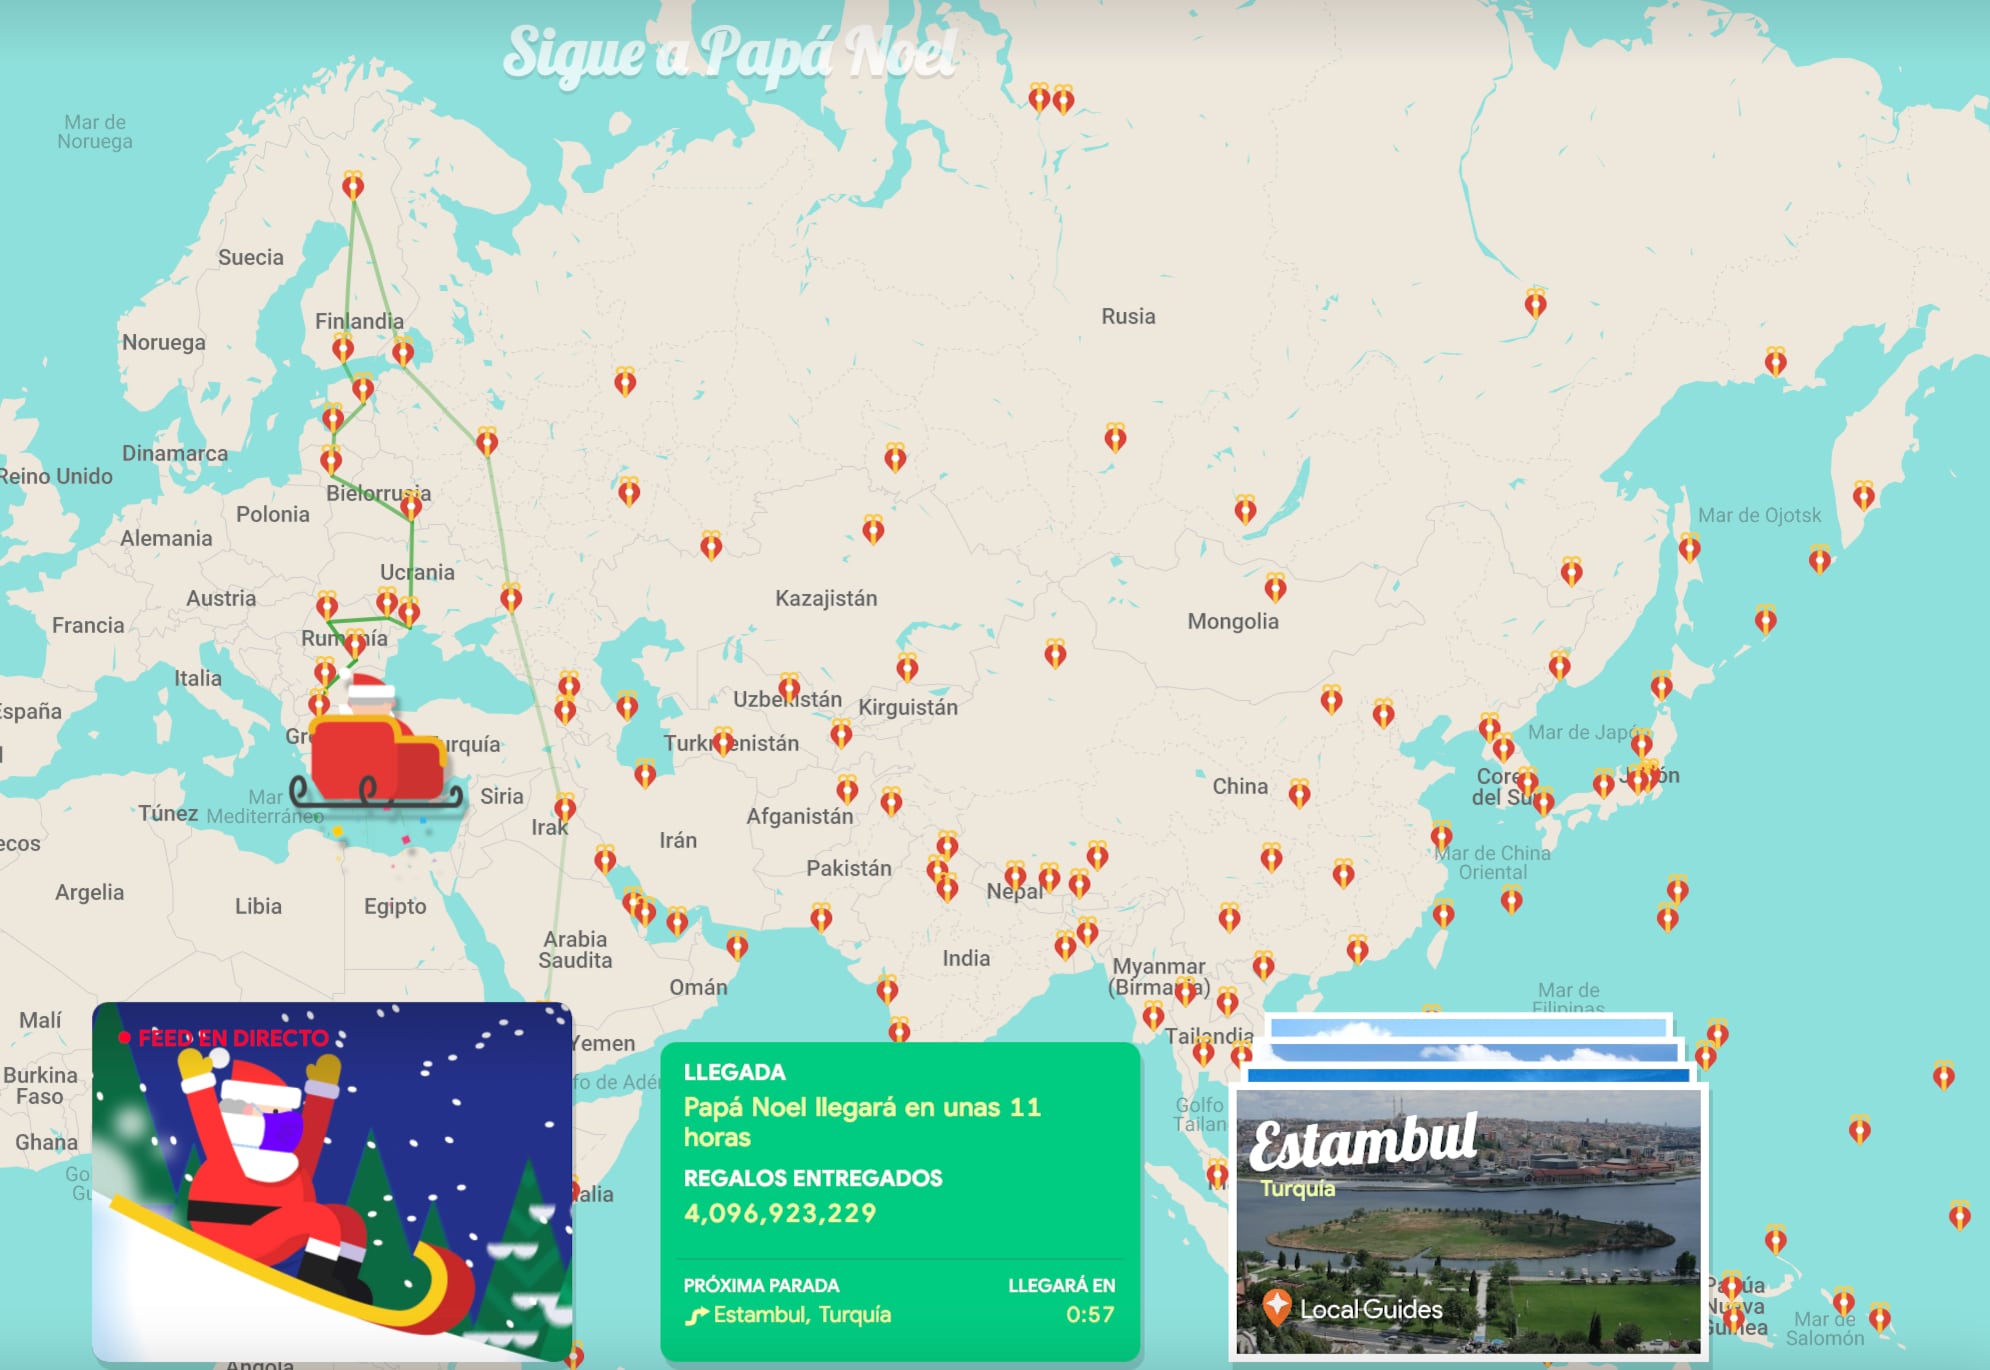Open the Estambul photo card
This screenshot has height=1370, width=1990.
tap(1468, 1220)
